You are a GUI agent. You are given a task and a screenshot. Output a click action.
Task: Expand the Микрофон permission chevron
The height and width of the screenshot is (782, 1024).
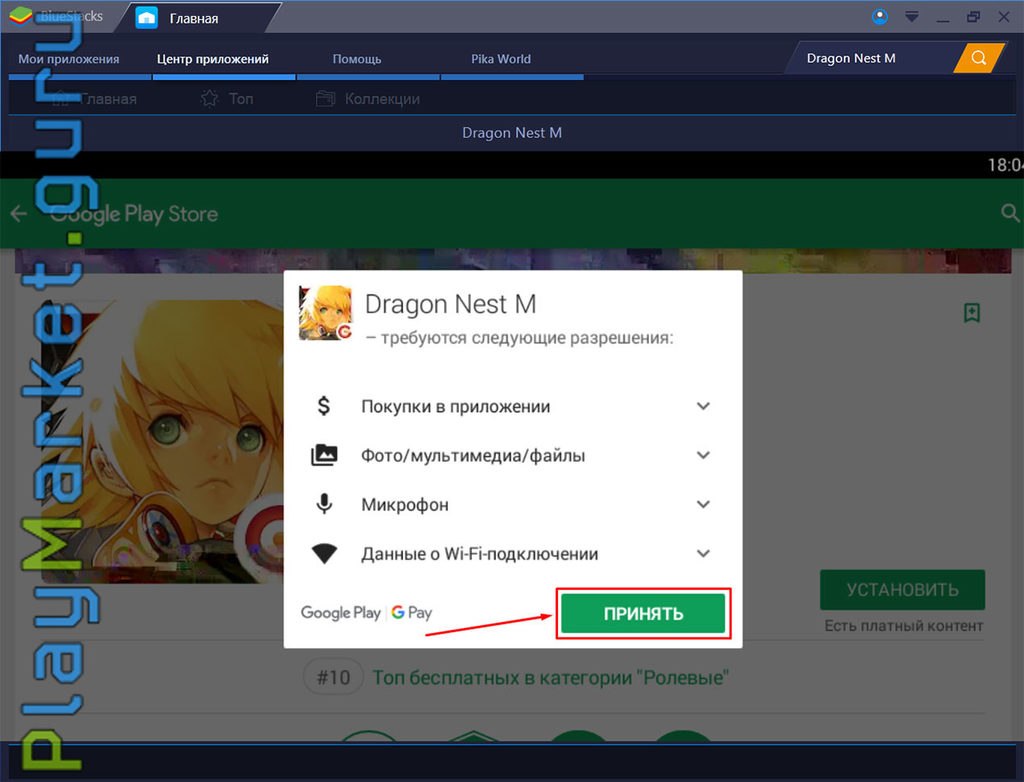703,504
